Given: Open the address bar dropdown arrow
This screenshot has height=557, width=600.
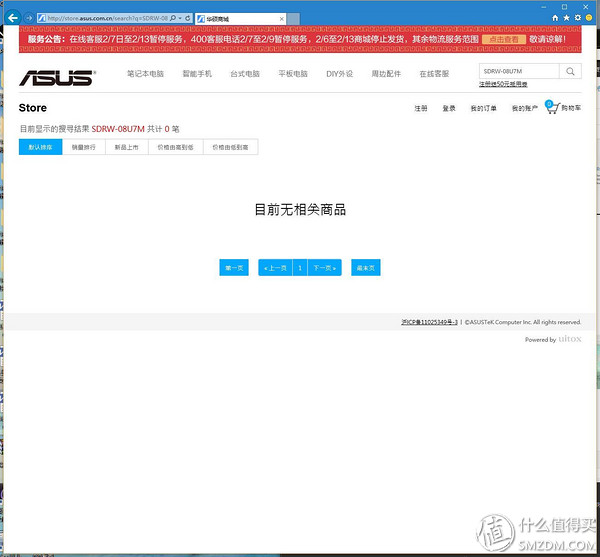Looking at the screenshot, I should (180, 18).
